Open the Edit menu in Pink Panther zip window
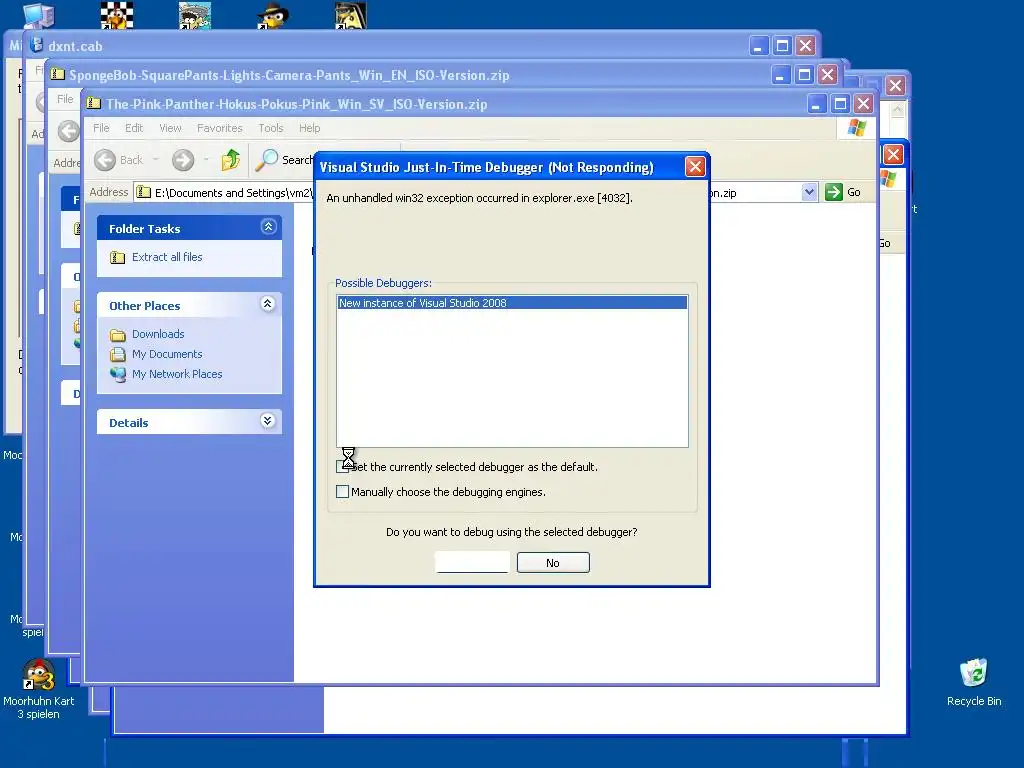The height and width of the screenshot is (768, 1024). pos(134,128)
